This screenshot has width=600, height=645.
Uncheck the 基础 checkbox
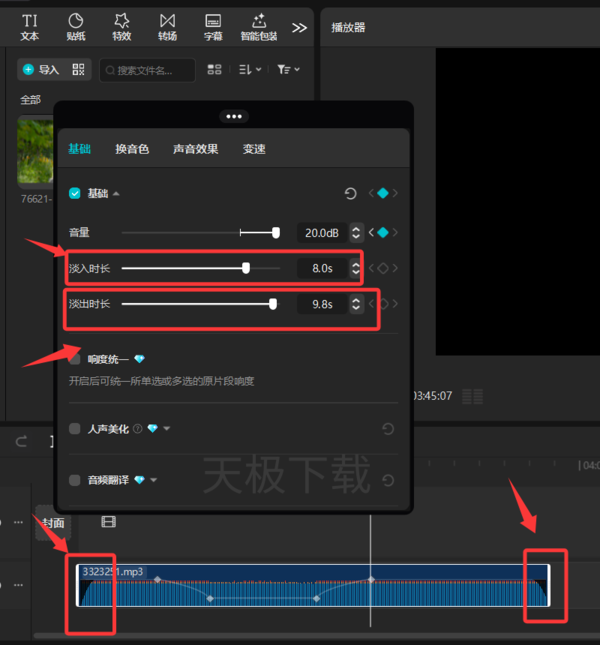75,193
